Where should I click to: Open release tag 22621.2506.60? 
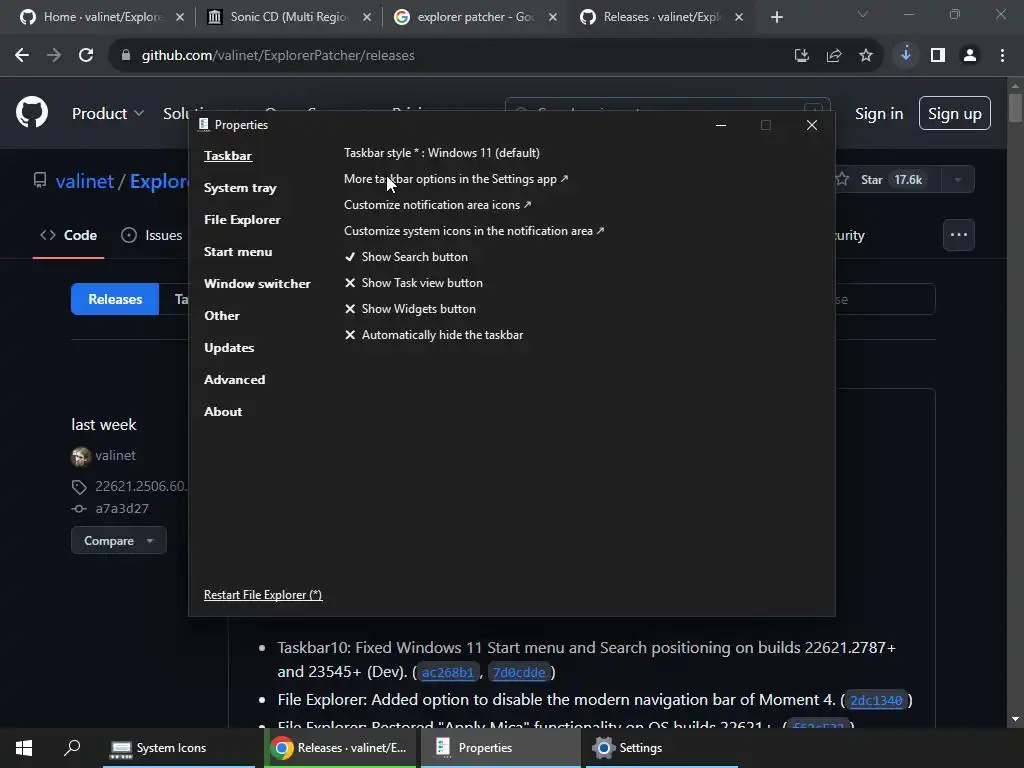(140, 487)
